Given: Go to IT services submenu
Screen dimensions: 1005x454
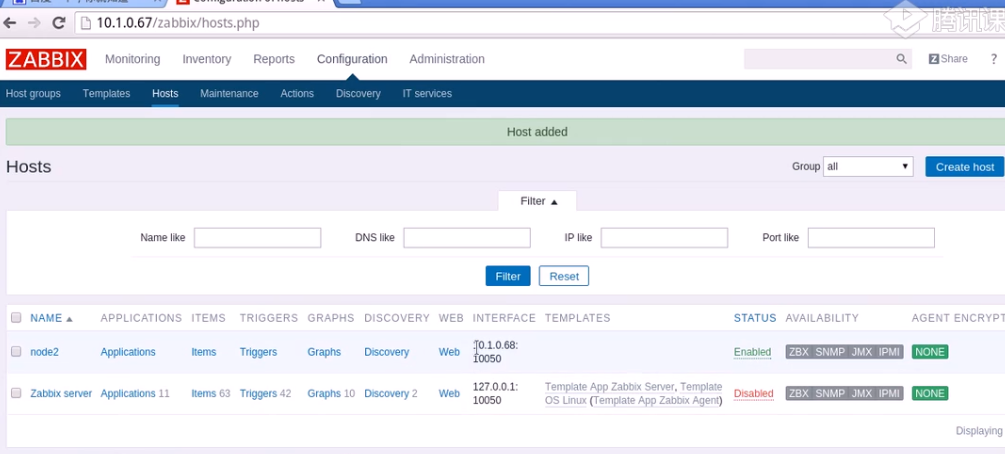Looking at the screenshot, I should pos(427,94).
